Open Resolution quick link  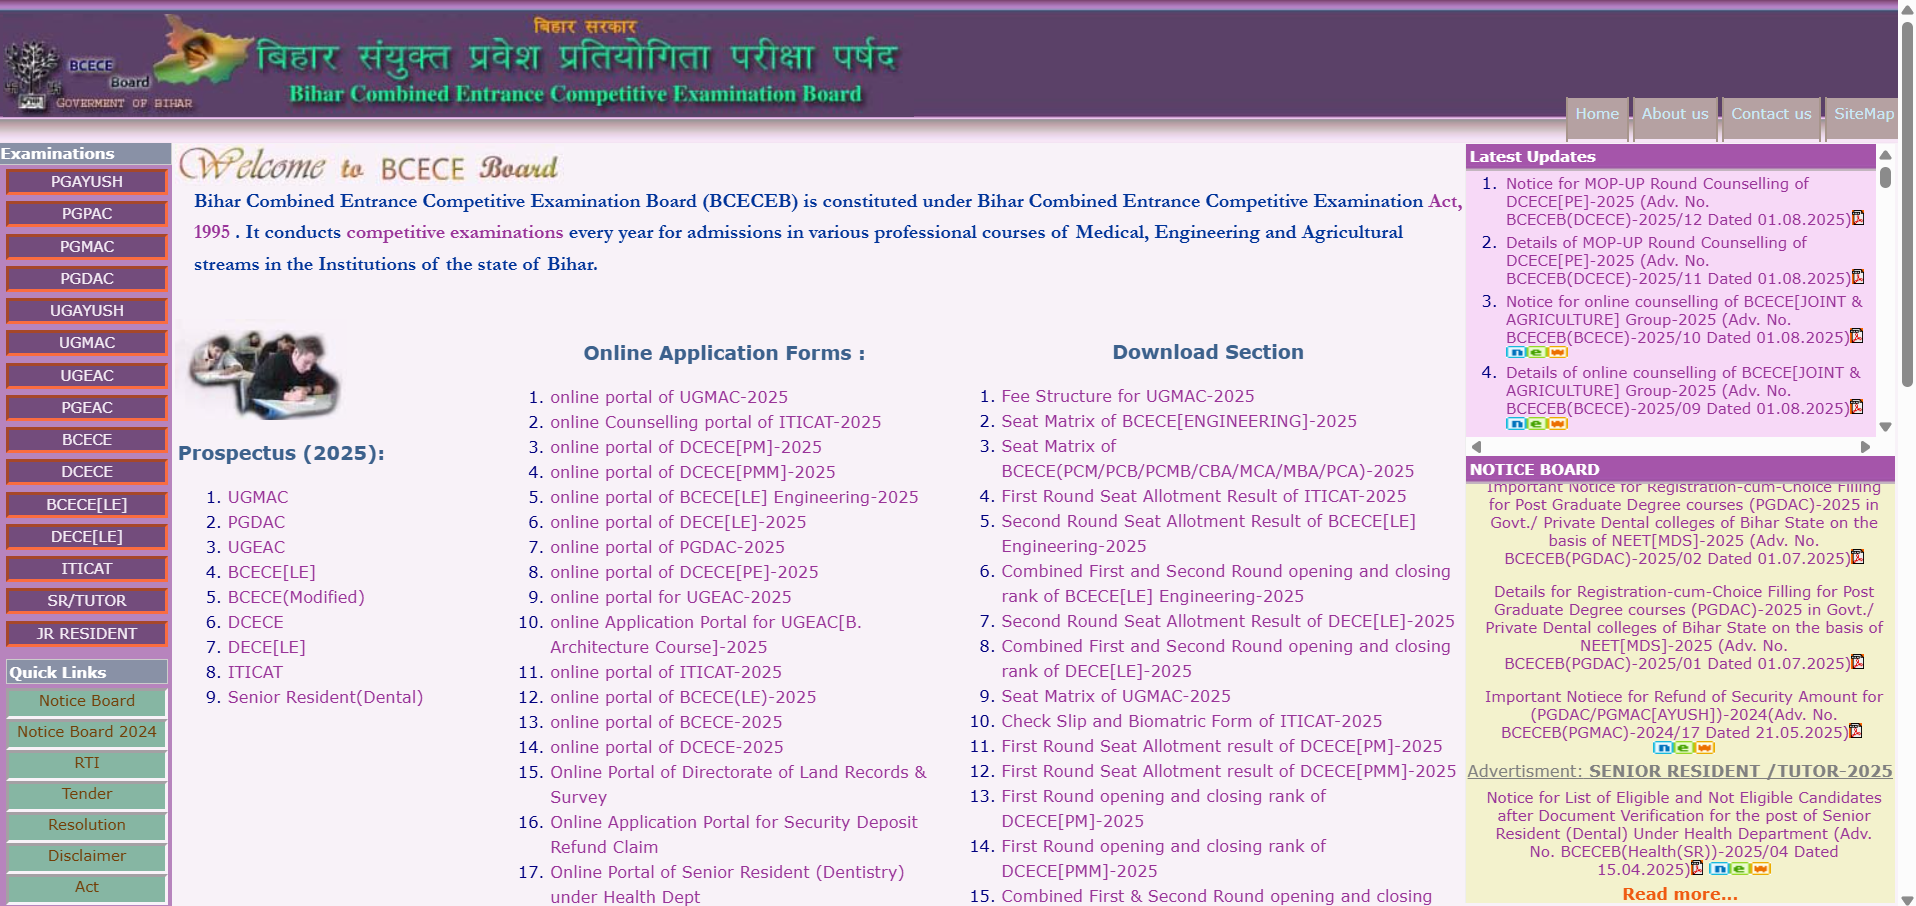point(87,825)
